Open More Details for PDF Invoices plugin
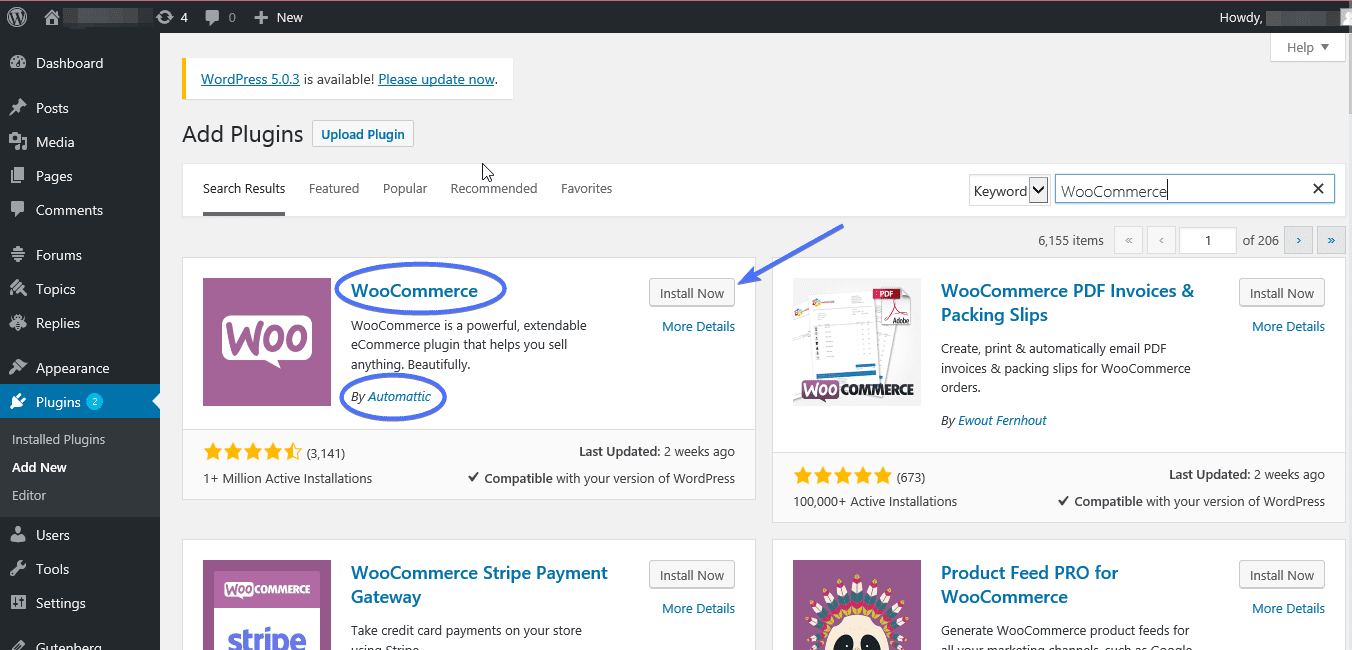1352x650 pixels. coord(1288,326)
